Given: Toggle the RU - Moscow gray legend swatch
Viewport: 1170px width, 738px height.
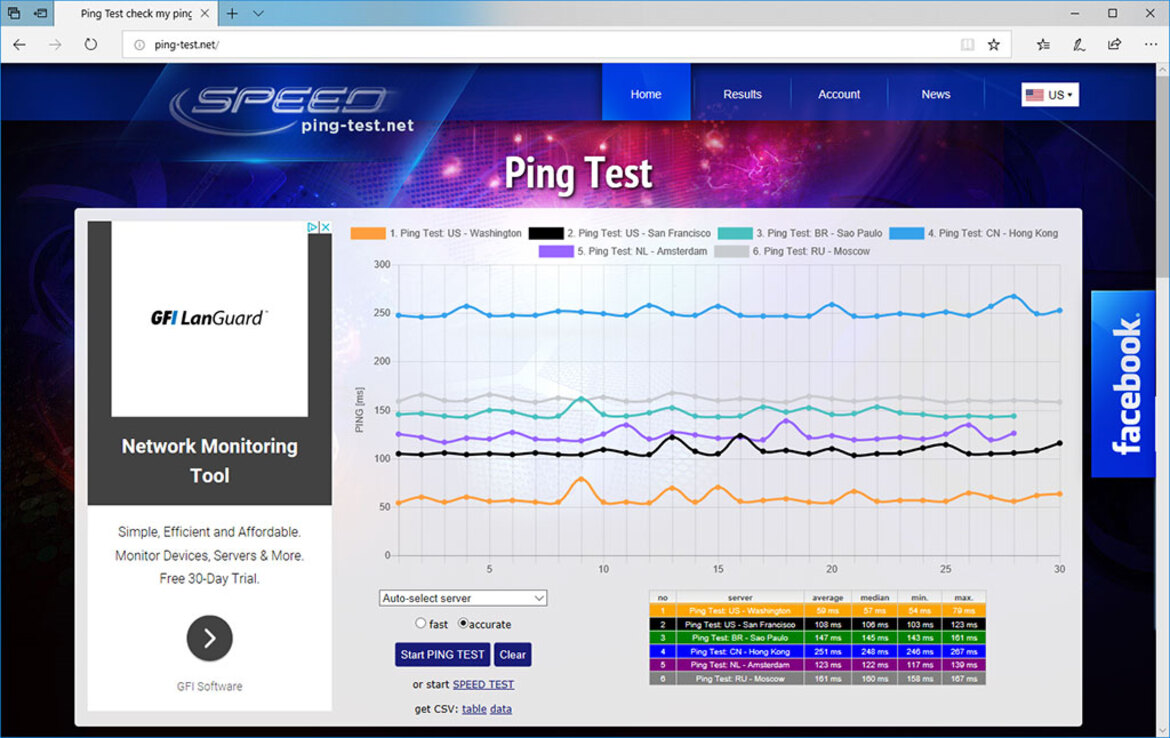Looking at the screenshot, I should click(731, 251).
